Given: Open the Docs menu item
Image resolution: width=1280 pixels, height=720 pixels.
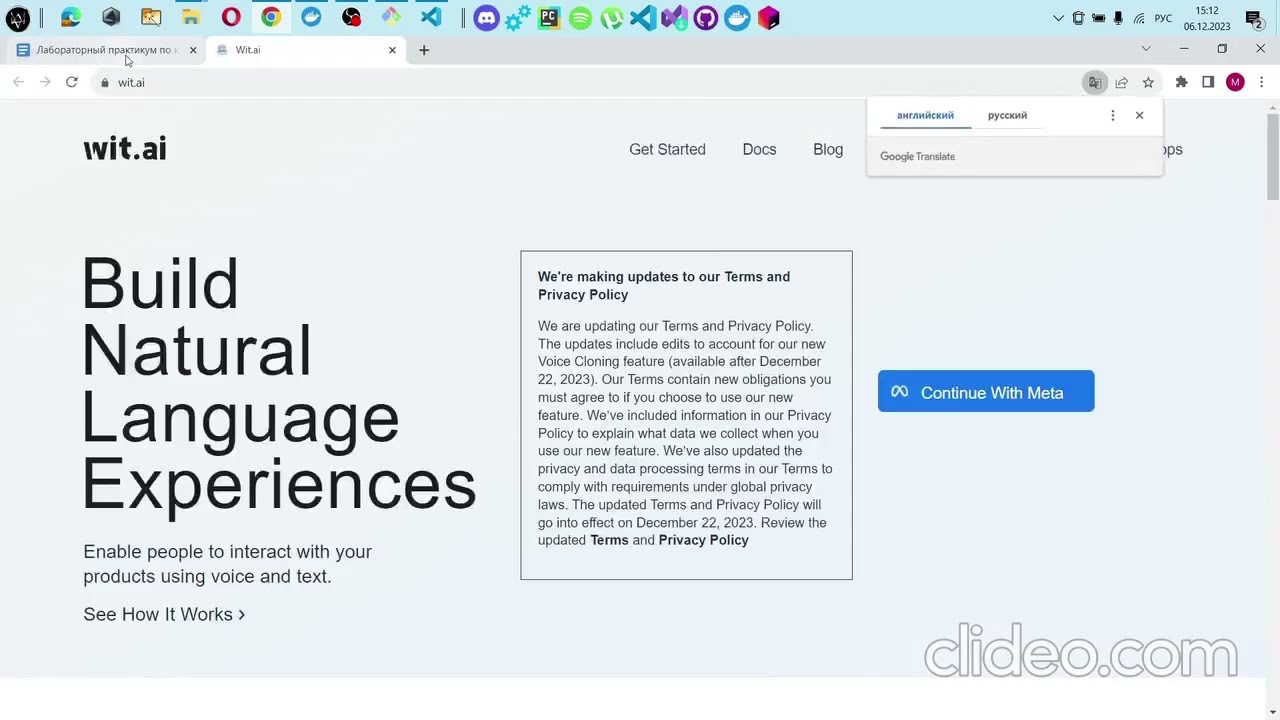Looking at the screenshot, I should pyautogui.click(x=759, y=149).
